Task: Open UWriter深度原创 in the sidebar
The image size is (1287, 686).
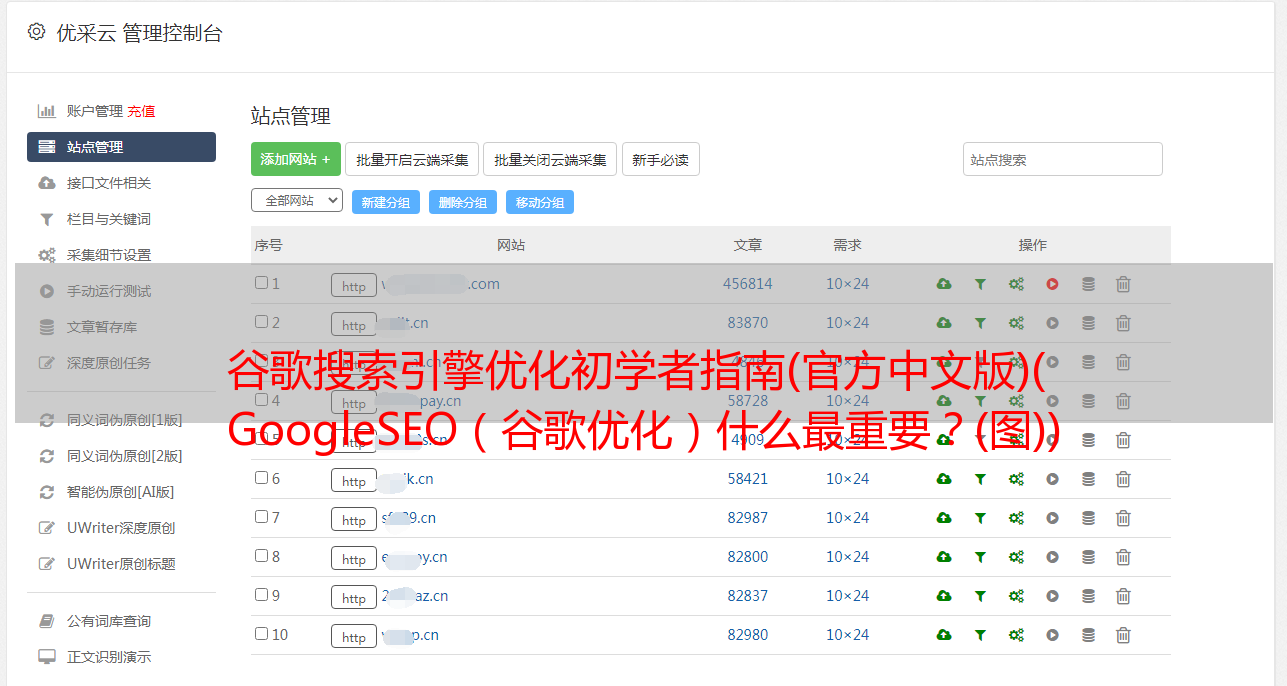Action: tap(121, 528)
